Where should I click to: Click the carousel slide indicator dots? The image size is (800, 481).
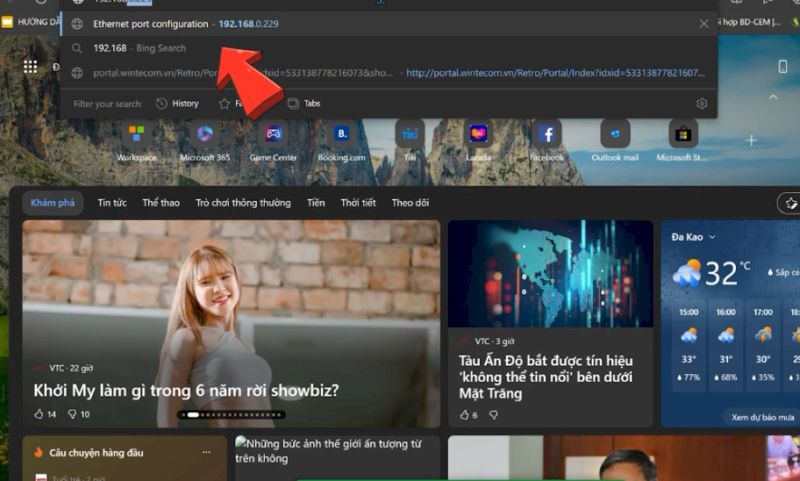click(231, 415)
